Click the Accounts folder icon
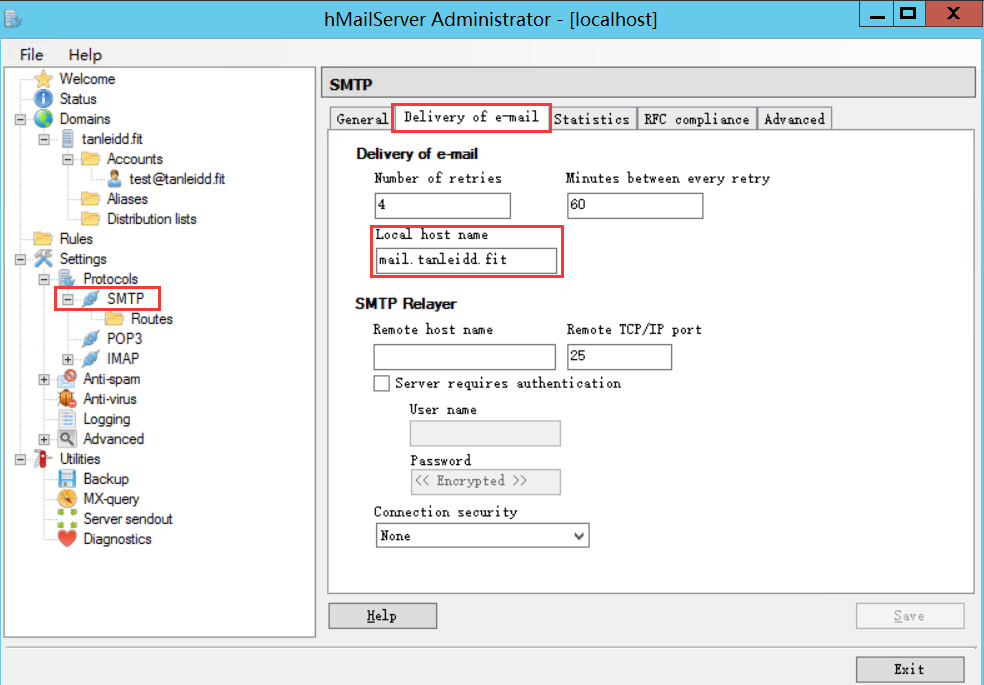 click(90, 159)
